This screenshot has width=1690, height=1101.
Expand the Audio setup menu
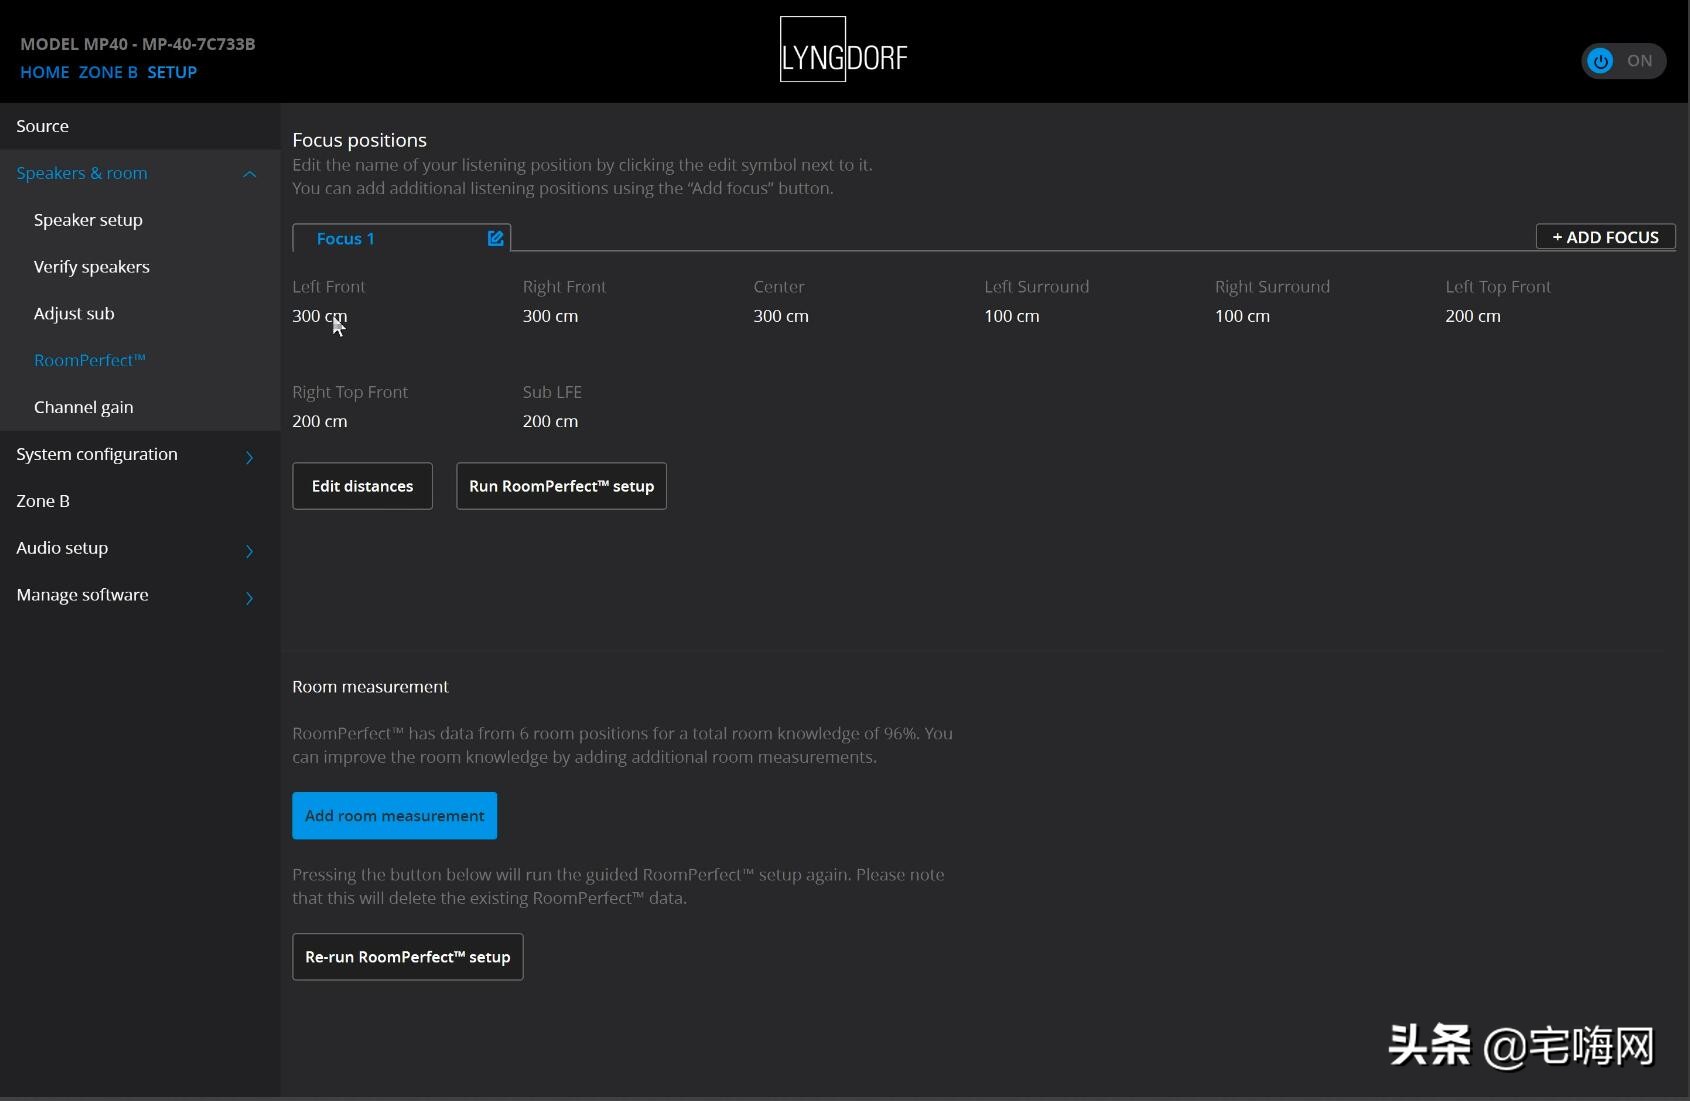click(249, 550)
